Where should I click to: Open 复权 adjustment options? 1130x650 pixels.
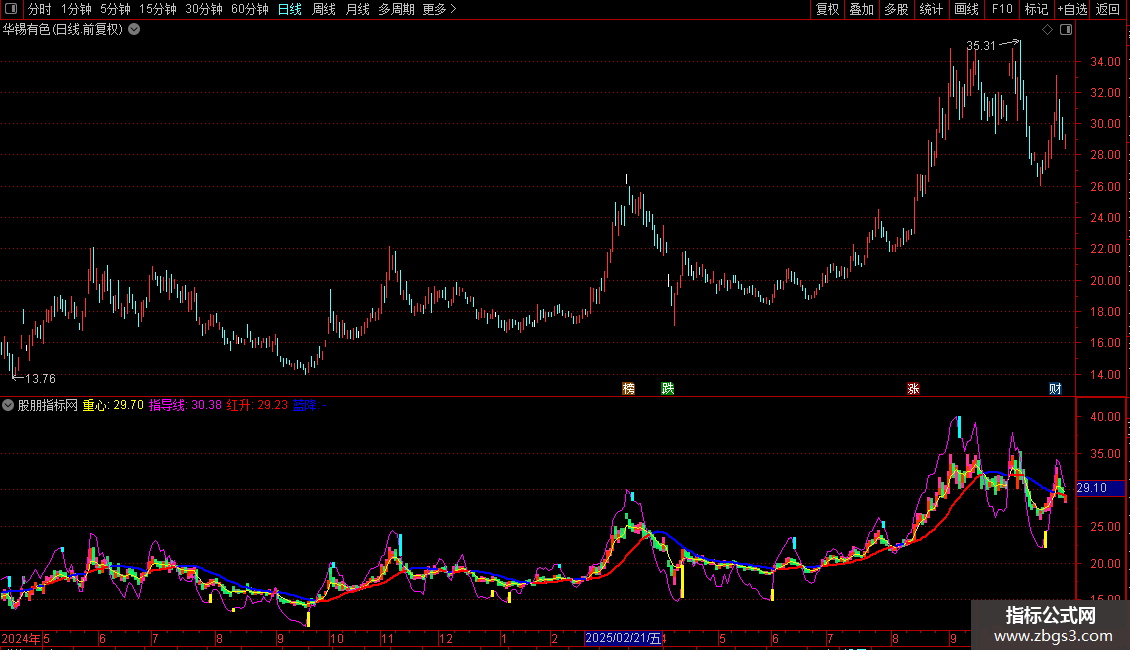[827, 9]
